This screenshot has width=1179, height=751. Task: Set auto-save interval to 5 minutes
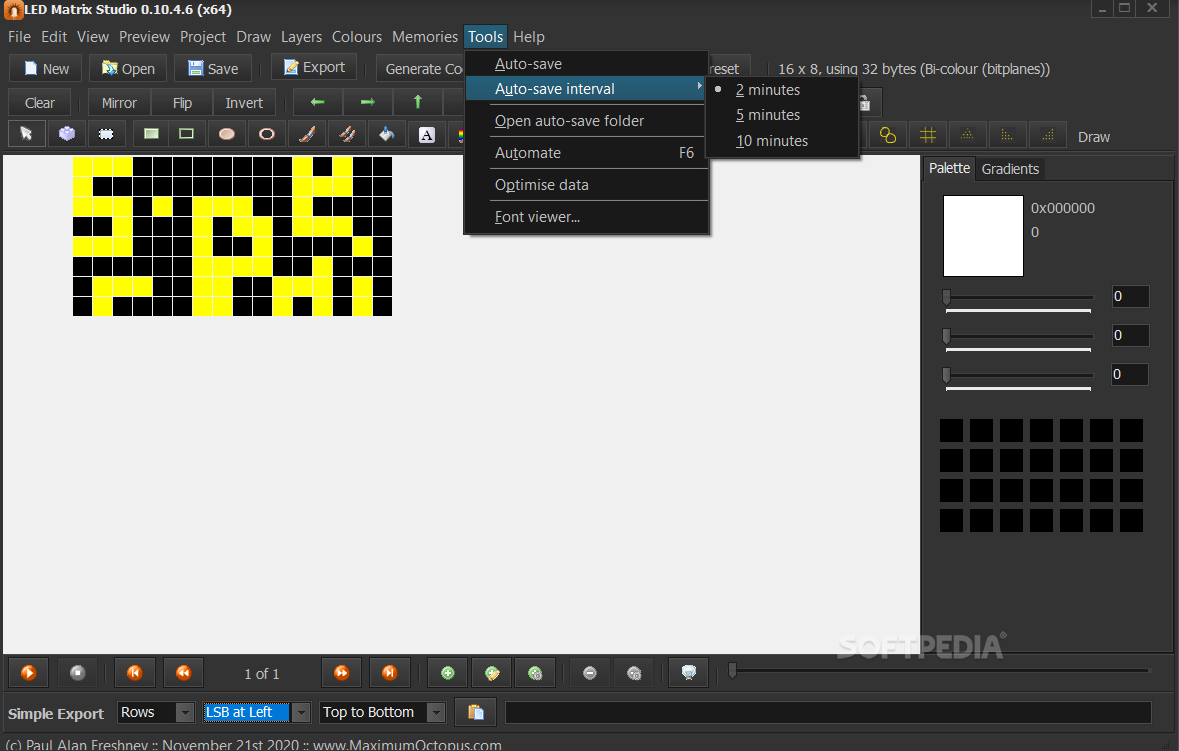click(x=782, y=115)
